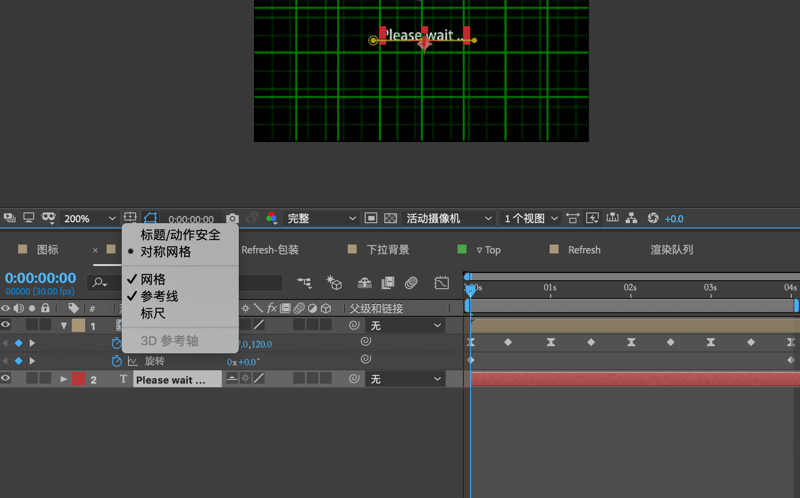Click the keyframe at 01s on the timeline
This screenshot has width=800, height=498.
click(551, 342)
